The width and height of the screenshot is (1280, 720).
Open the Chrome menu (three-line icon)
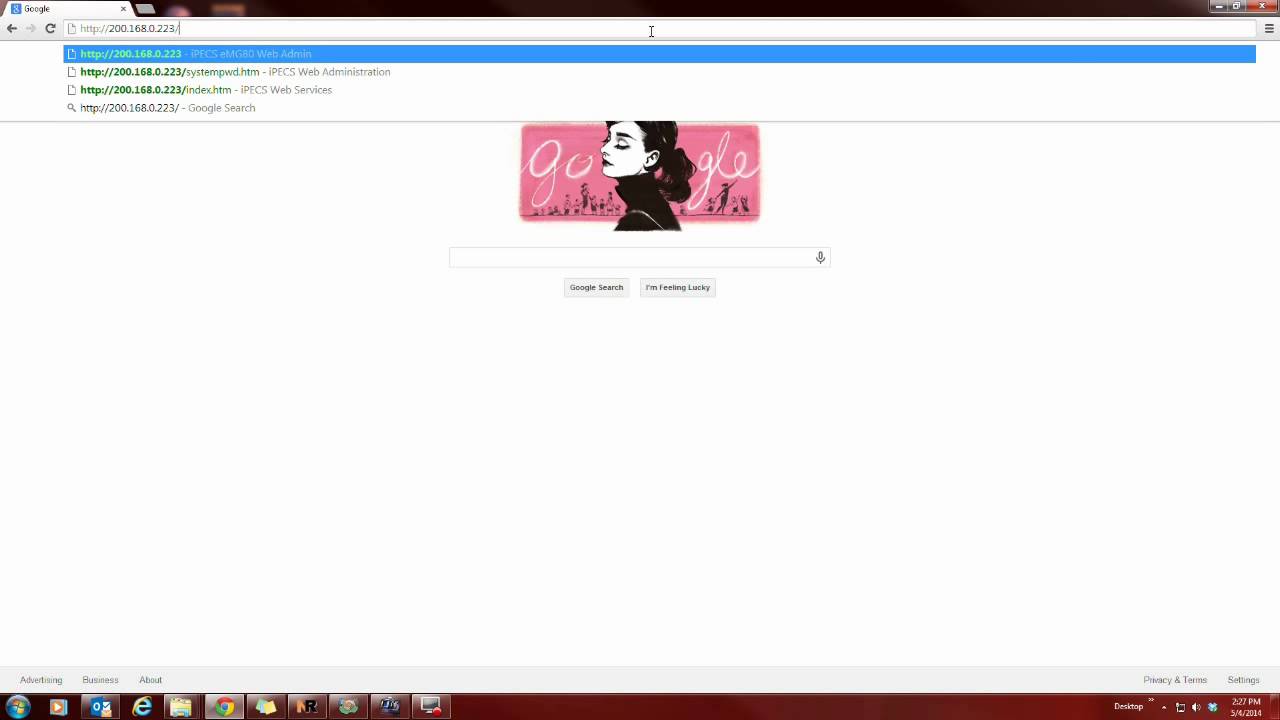1269,29
